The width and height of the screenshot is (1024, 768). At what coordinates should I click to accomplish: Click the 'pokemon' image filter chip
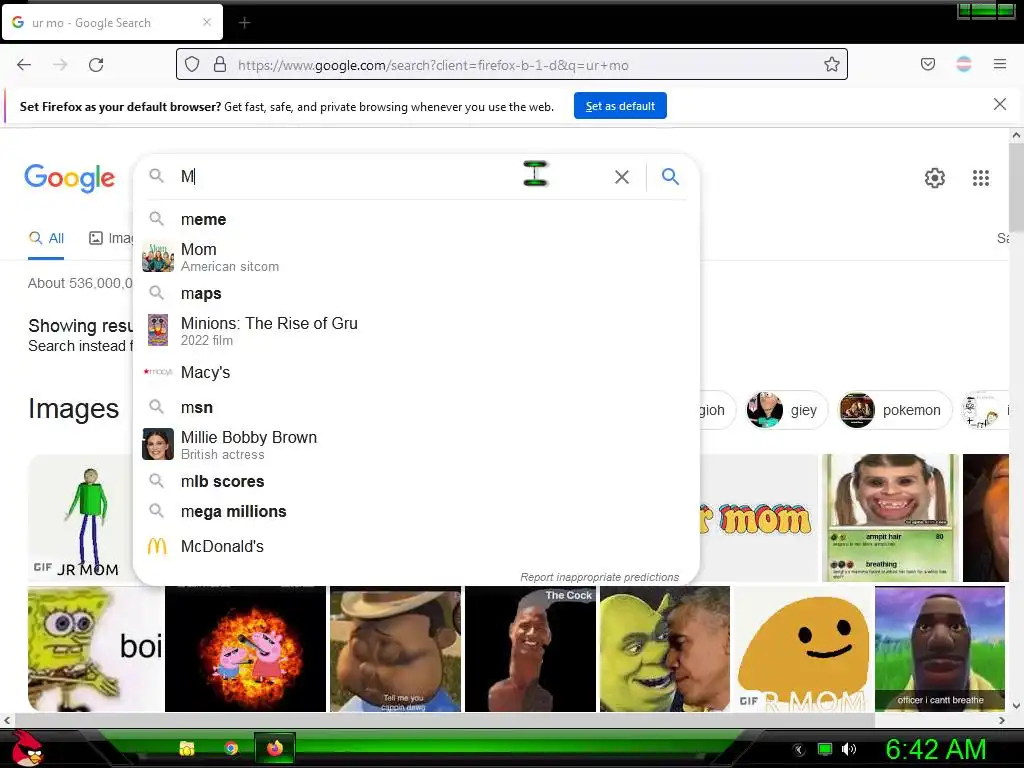tap(894, 410)
